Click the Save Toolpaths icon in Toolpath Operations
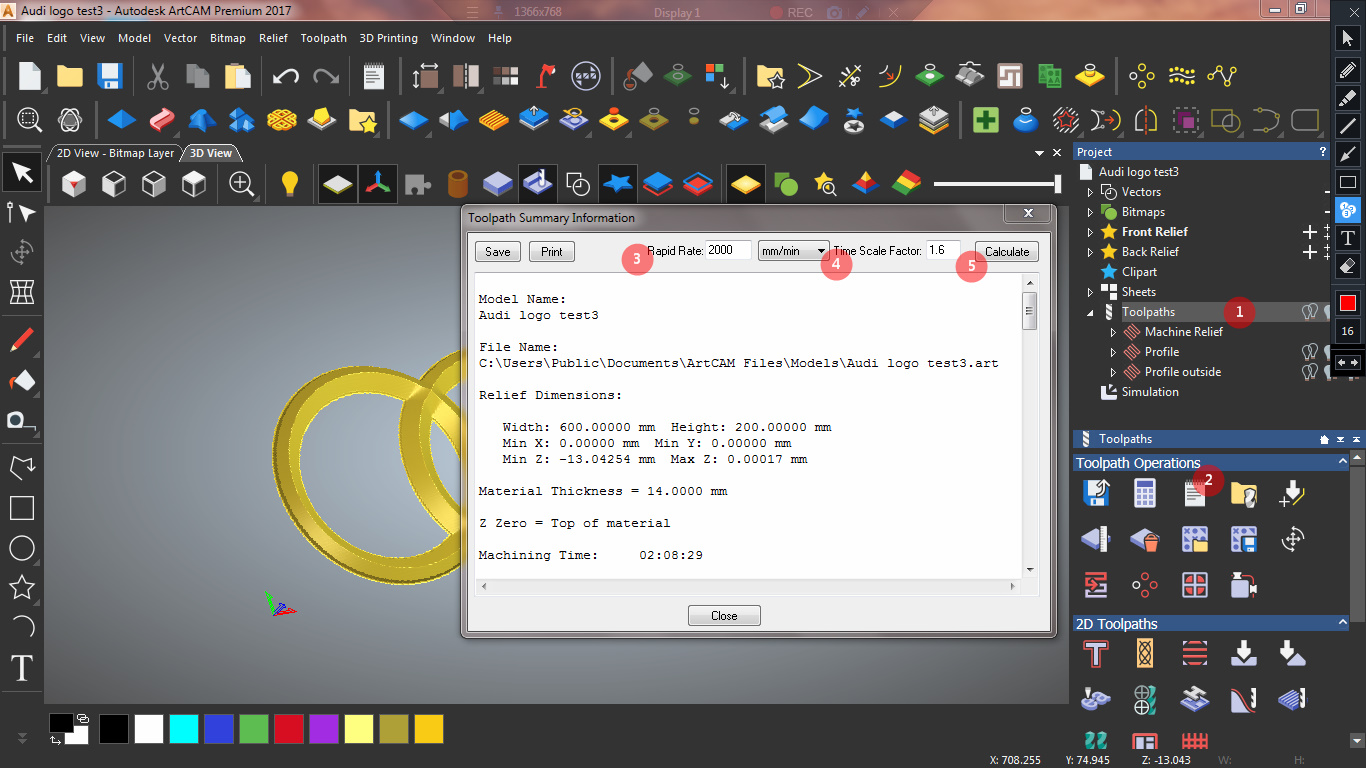This screenshot has width=1366, height=768. click(x=1097, y=493)
